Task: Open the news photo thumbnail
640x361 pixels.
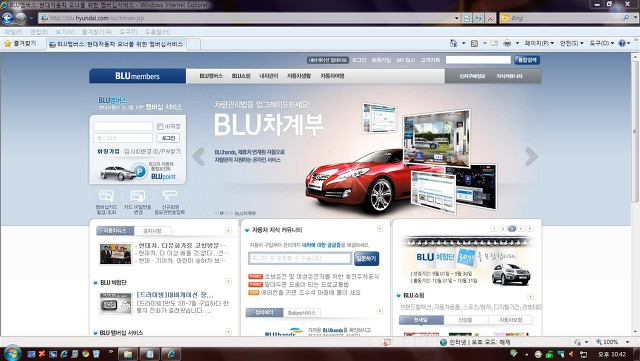Action: [x=116, y=254]
